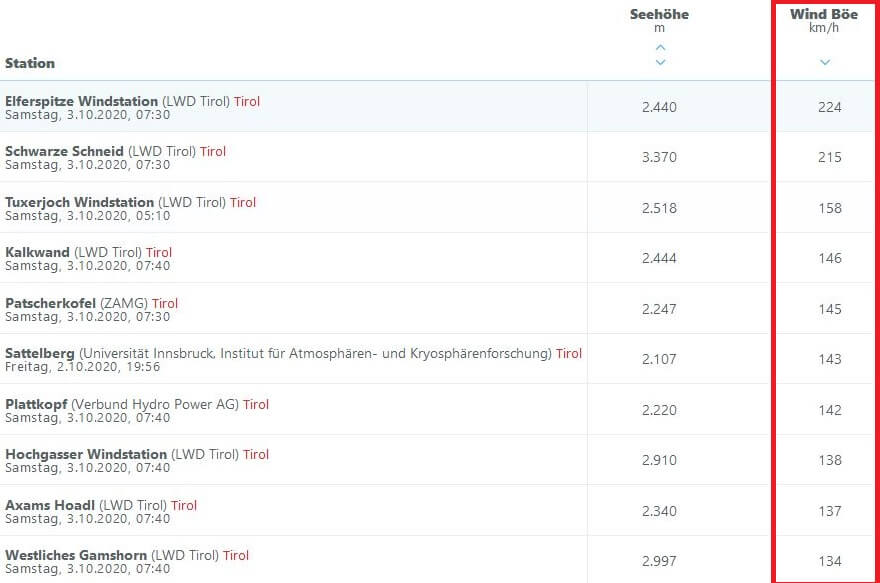Click the Seehöhe column header
The image size is (880, 583).
(659, 14)
